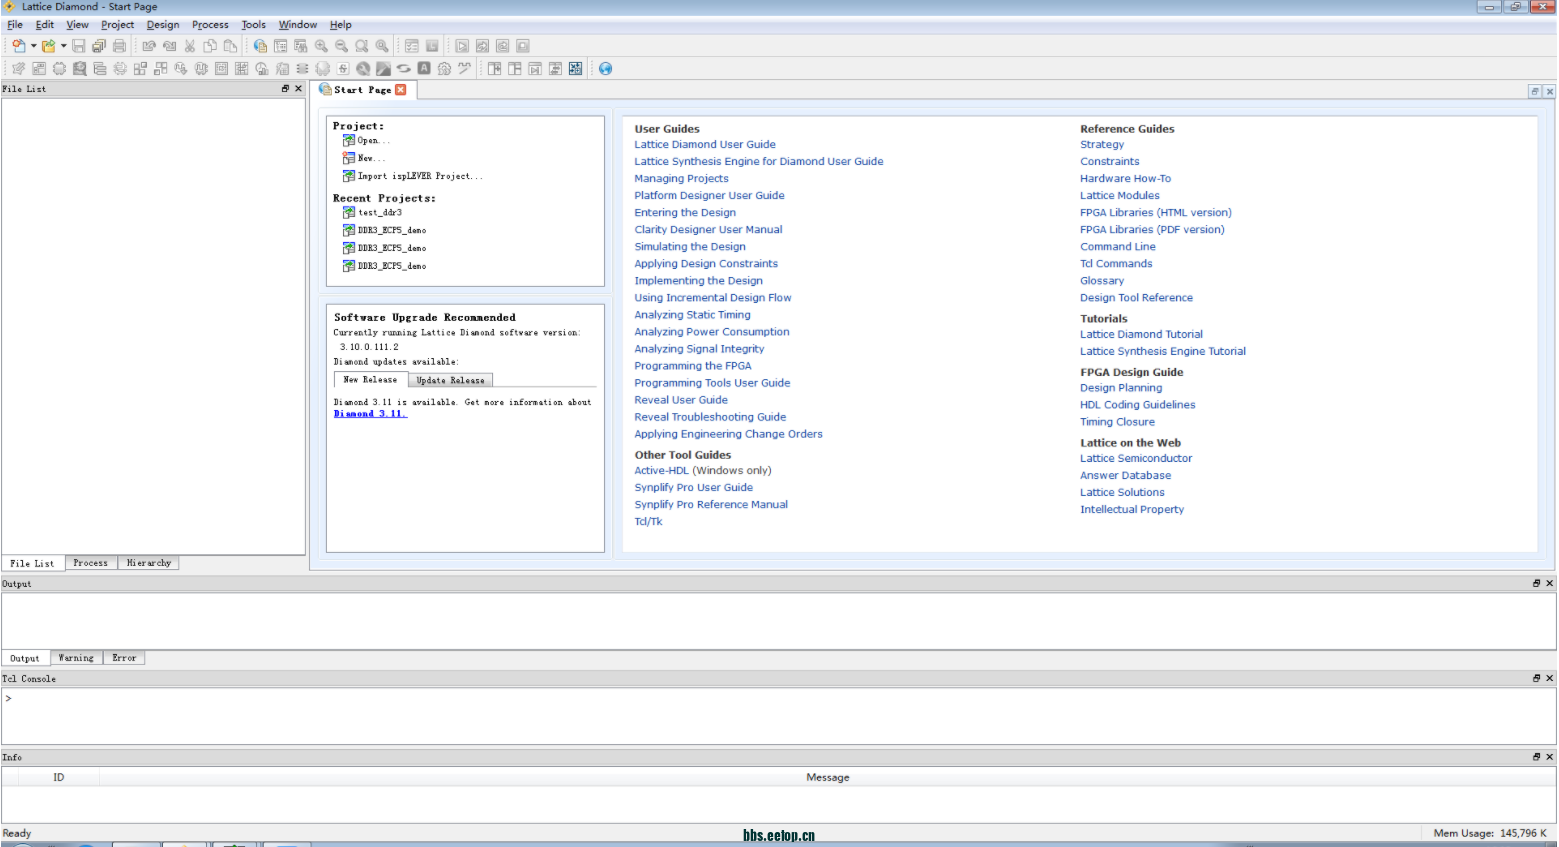Switch to the Process tab
The height and width of the screenshot is (847, 1559).
point(91,563)
